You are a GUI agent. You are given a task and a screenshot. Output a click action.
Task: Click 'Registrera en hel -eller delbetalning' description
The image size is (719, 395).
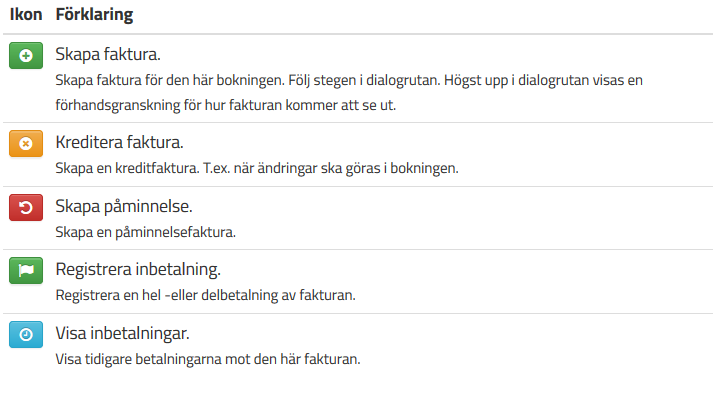click(x=167, y=295)
